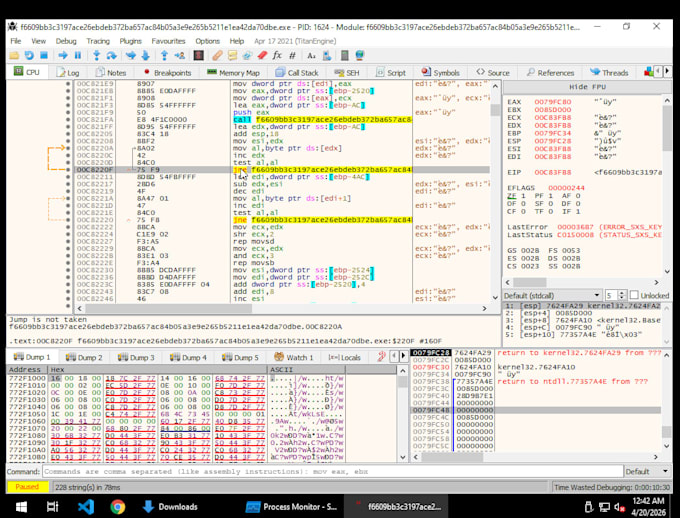
Task: Start trace into
Action: [131, 56]
